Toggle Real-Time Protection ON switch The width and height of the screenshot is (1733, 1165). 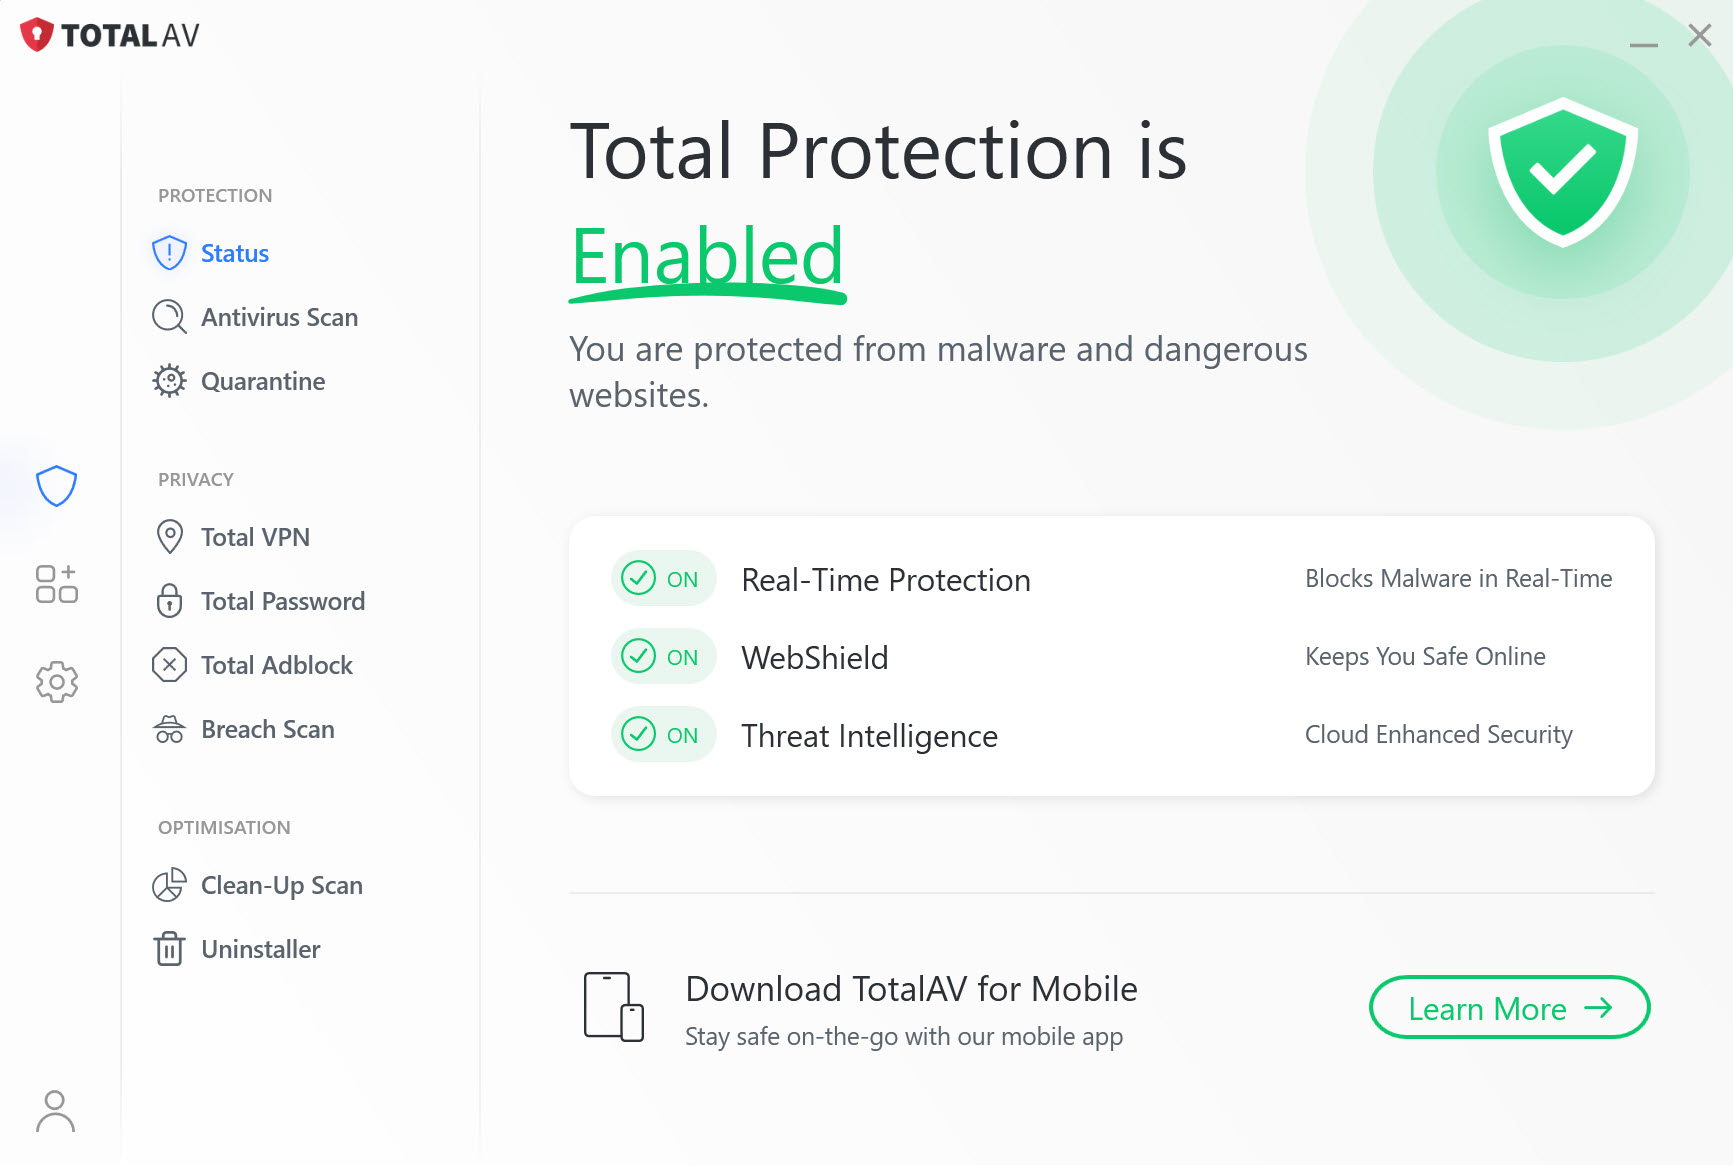(663, 578)
